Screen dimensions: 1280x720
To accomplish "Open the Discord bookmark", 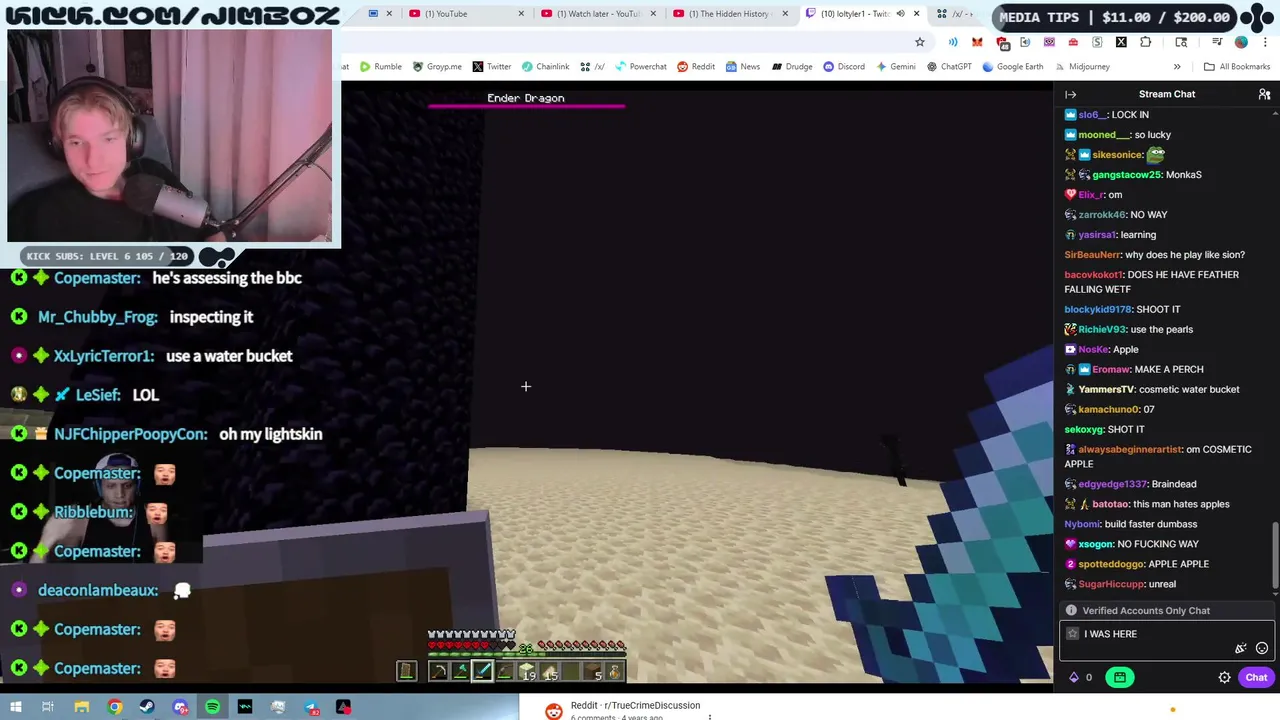I will [x=844, y=67].
